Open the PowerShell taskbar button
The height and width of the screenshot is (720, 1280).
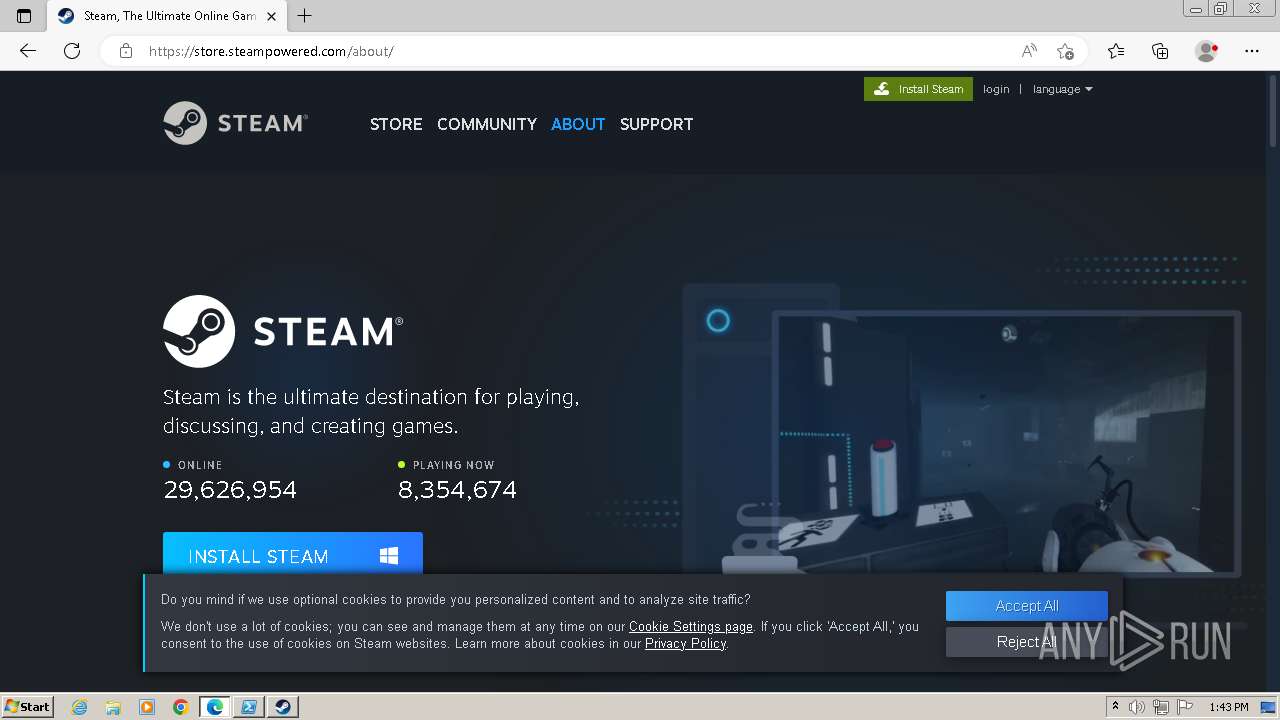(x=249, y=707)
